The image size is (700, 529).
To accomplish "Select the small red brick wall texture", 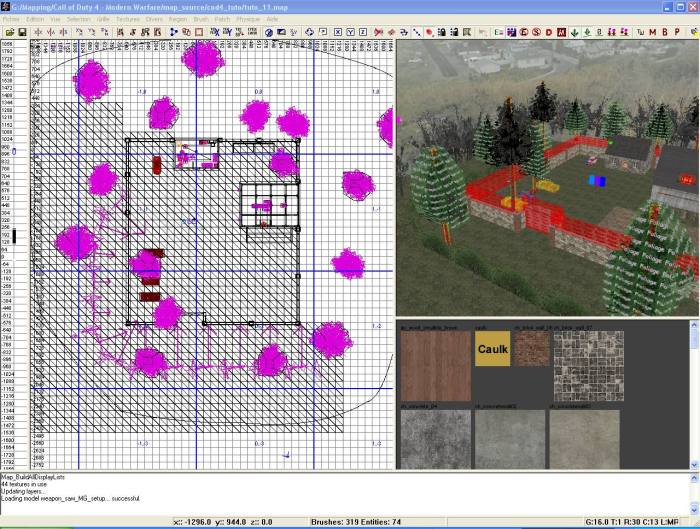I will (532, 349).
